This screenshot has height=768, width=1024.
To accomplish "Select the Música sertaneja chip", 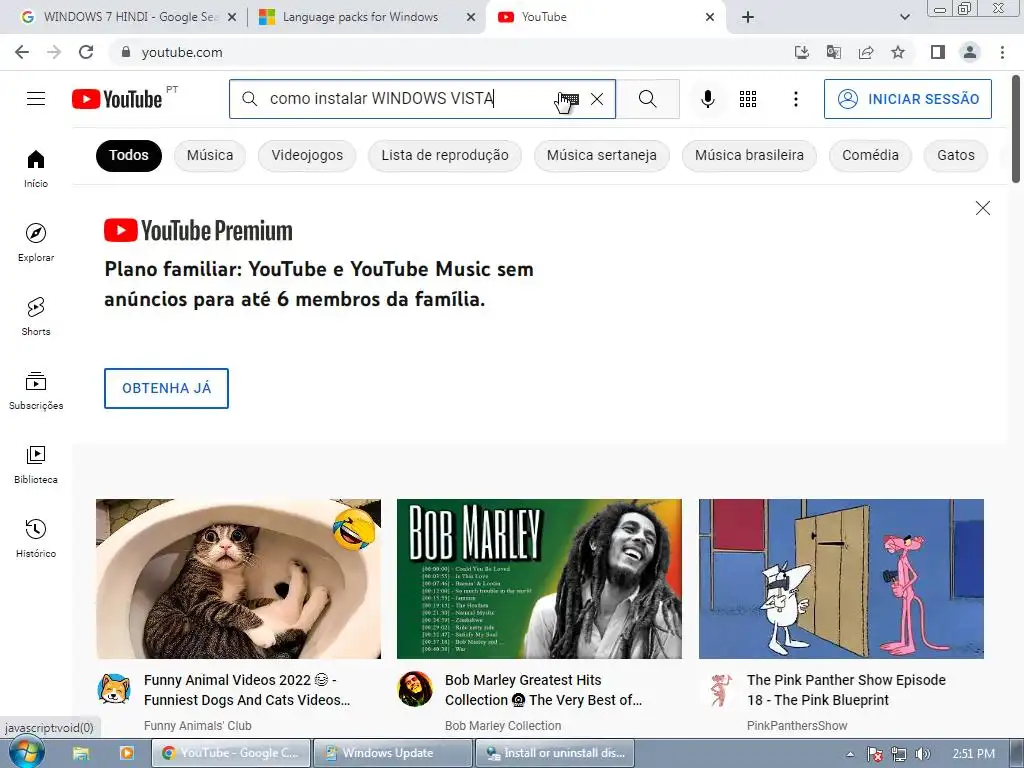I will 601,155.
